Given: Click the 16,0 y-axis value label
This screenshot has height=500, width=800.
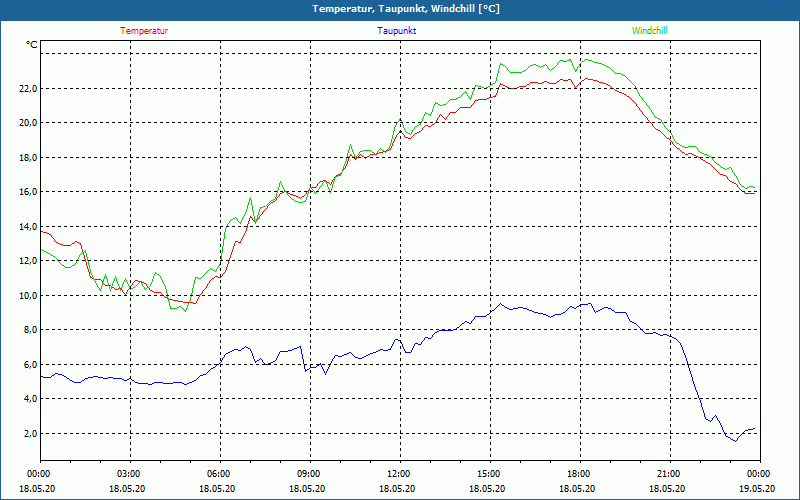Looking at the screenshot, I should point(26,192).
